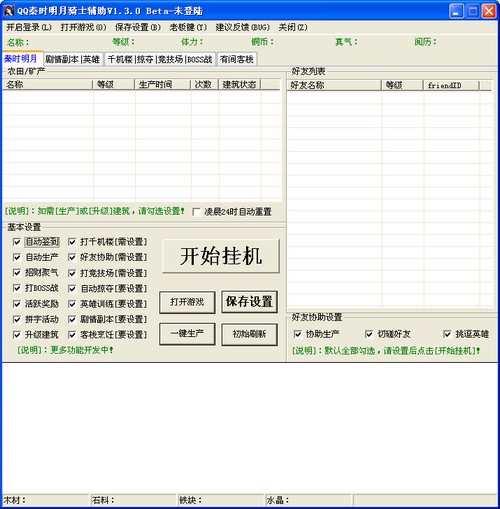Click farm list 等级 column header
Viewport: 500px width, 509px height.
point(114,85)
